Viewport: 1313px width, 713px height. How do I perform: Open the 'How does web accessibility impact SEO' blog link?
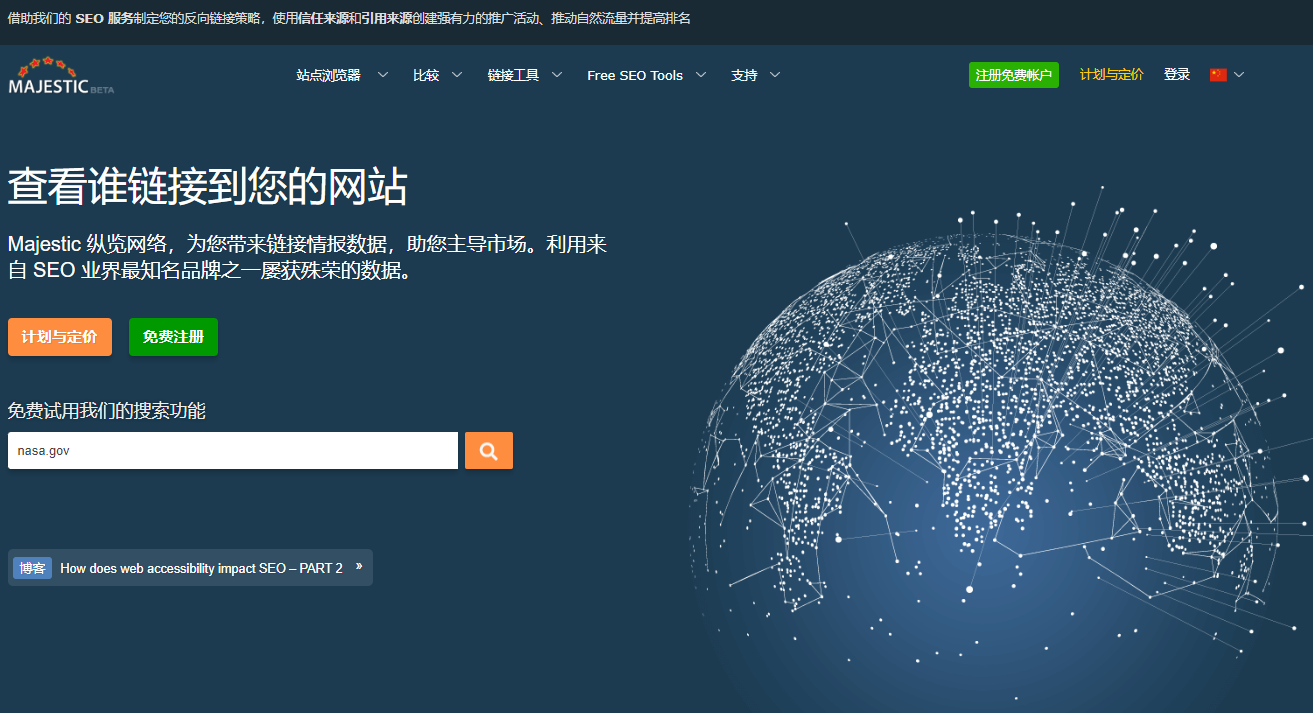[201, 568]
